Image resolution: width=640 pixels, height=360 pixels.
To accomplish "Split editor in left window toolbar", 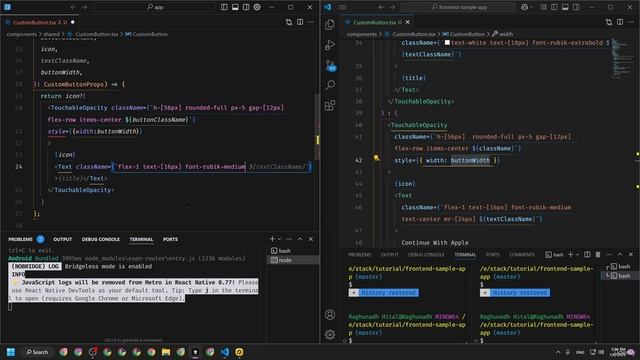I will (x=300, y=22).
